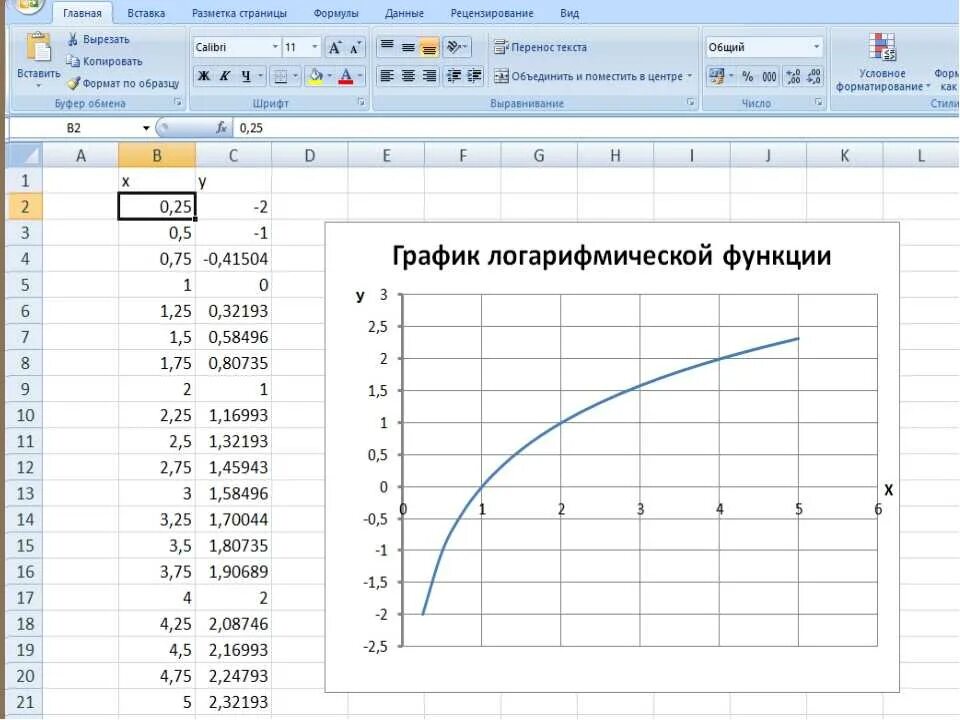Decrease font size with small A icon
The width and height of the screenshot is (960, 720).
356,47
